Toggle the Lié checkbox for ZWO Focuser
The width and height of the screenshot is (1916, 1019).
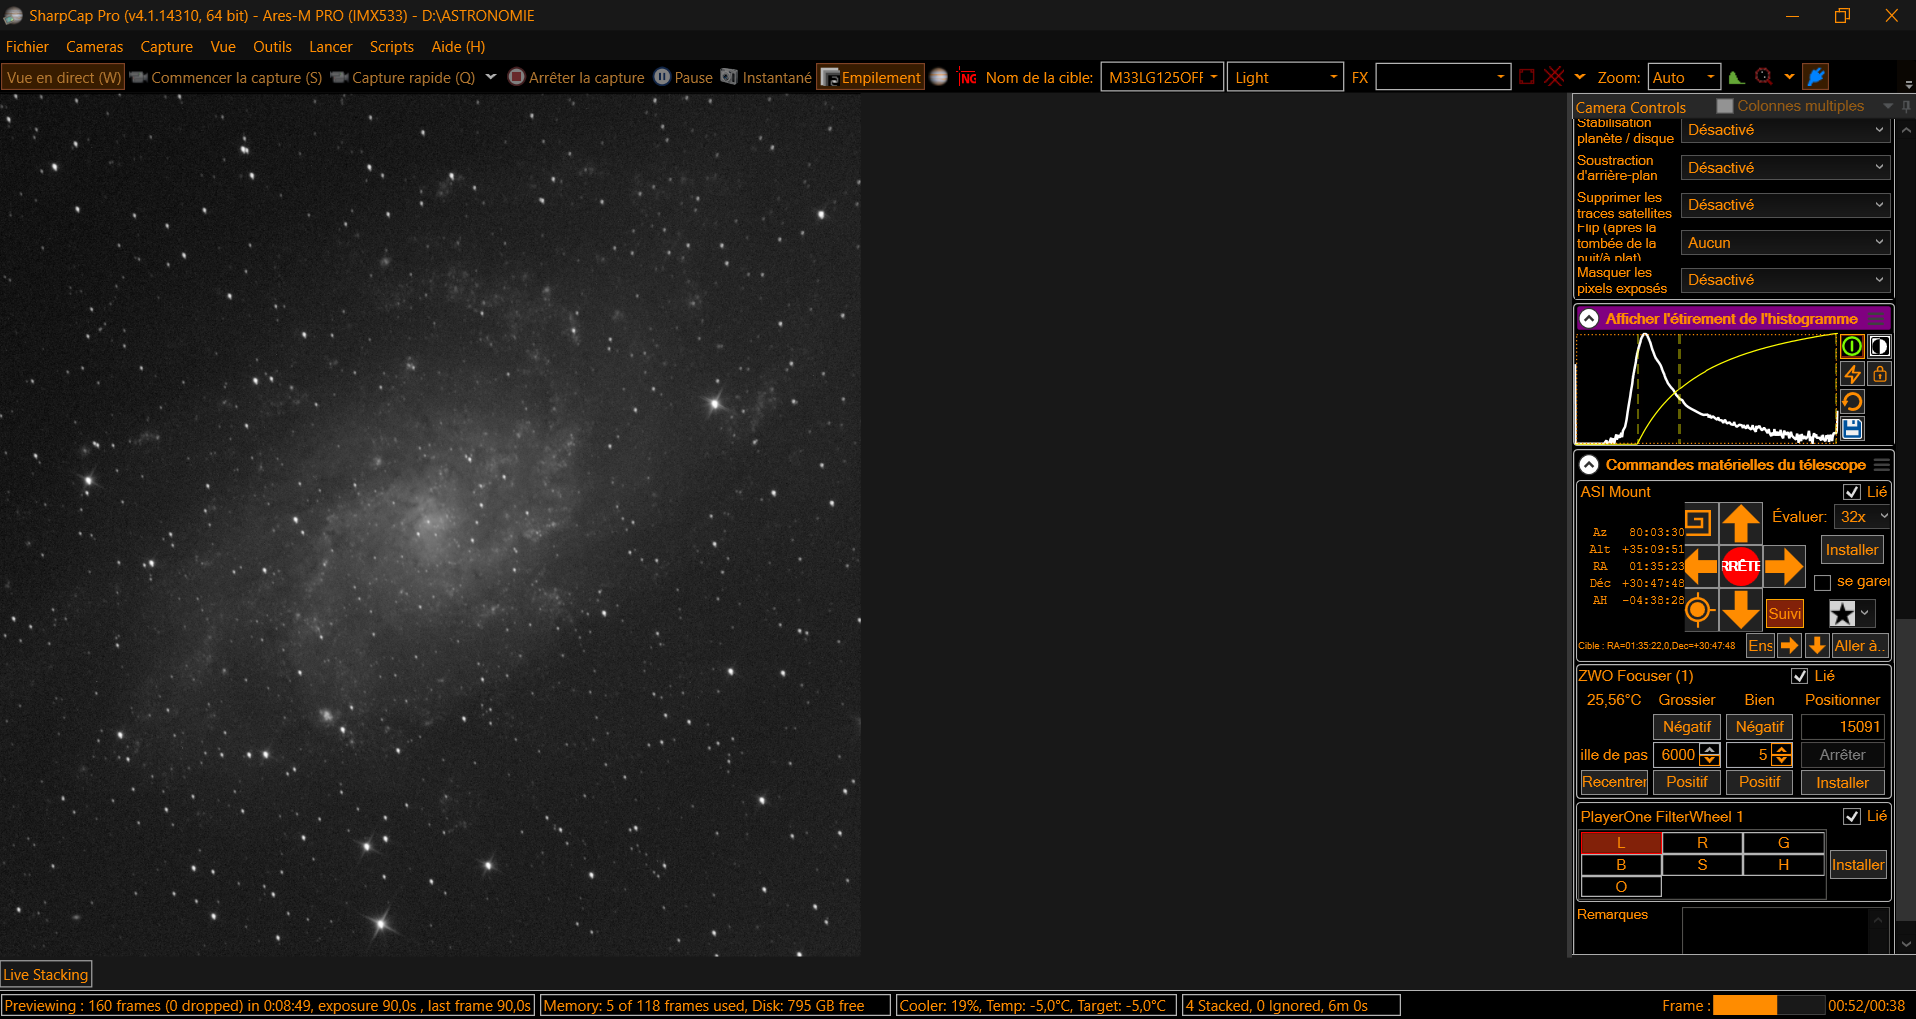click(x=1800, y=676)
